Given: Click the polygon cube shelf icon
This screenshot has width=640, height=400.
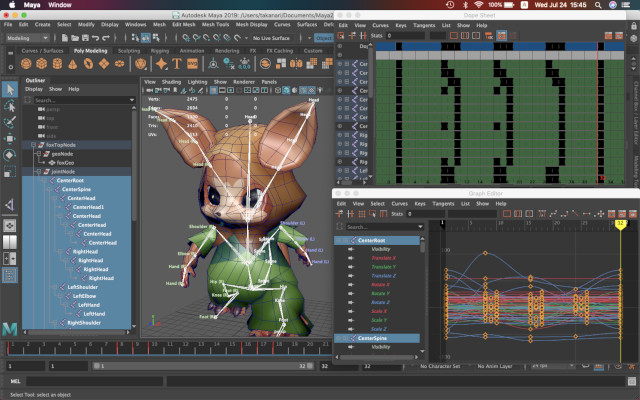Looking at the screenshot, I should click(x=42, y=64).
